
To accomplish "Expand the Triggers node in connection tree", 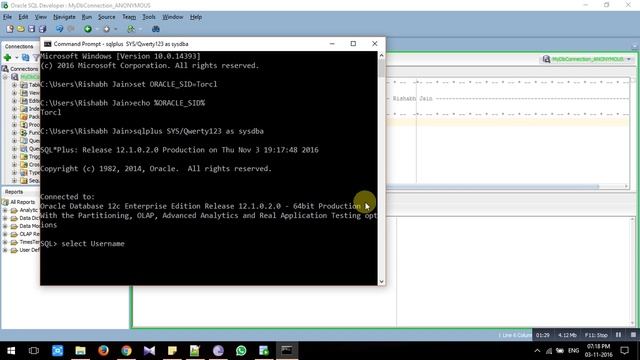I will (14, 157).
